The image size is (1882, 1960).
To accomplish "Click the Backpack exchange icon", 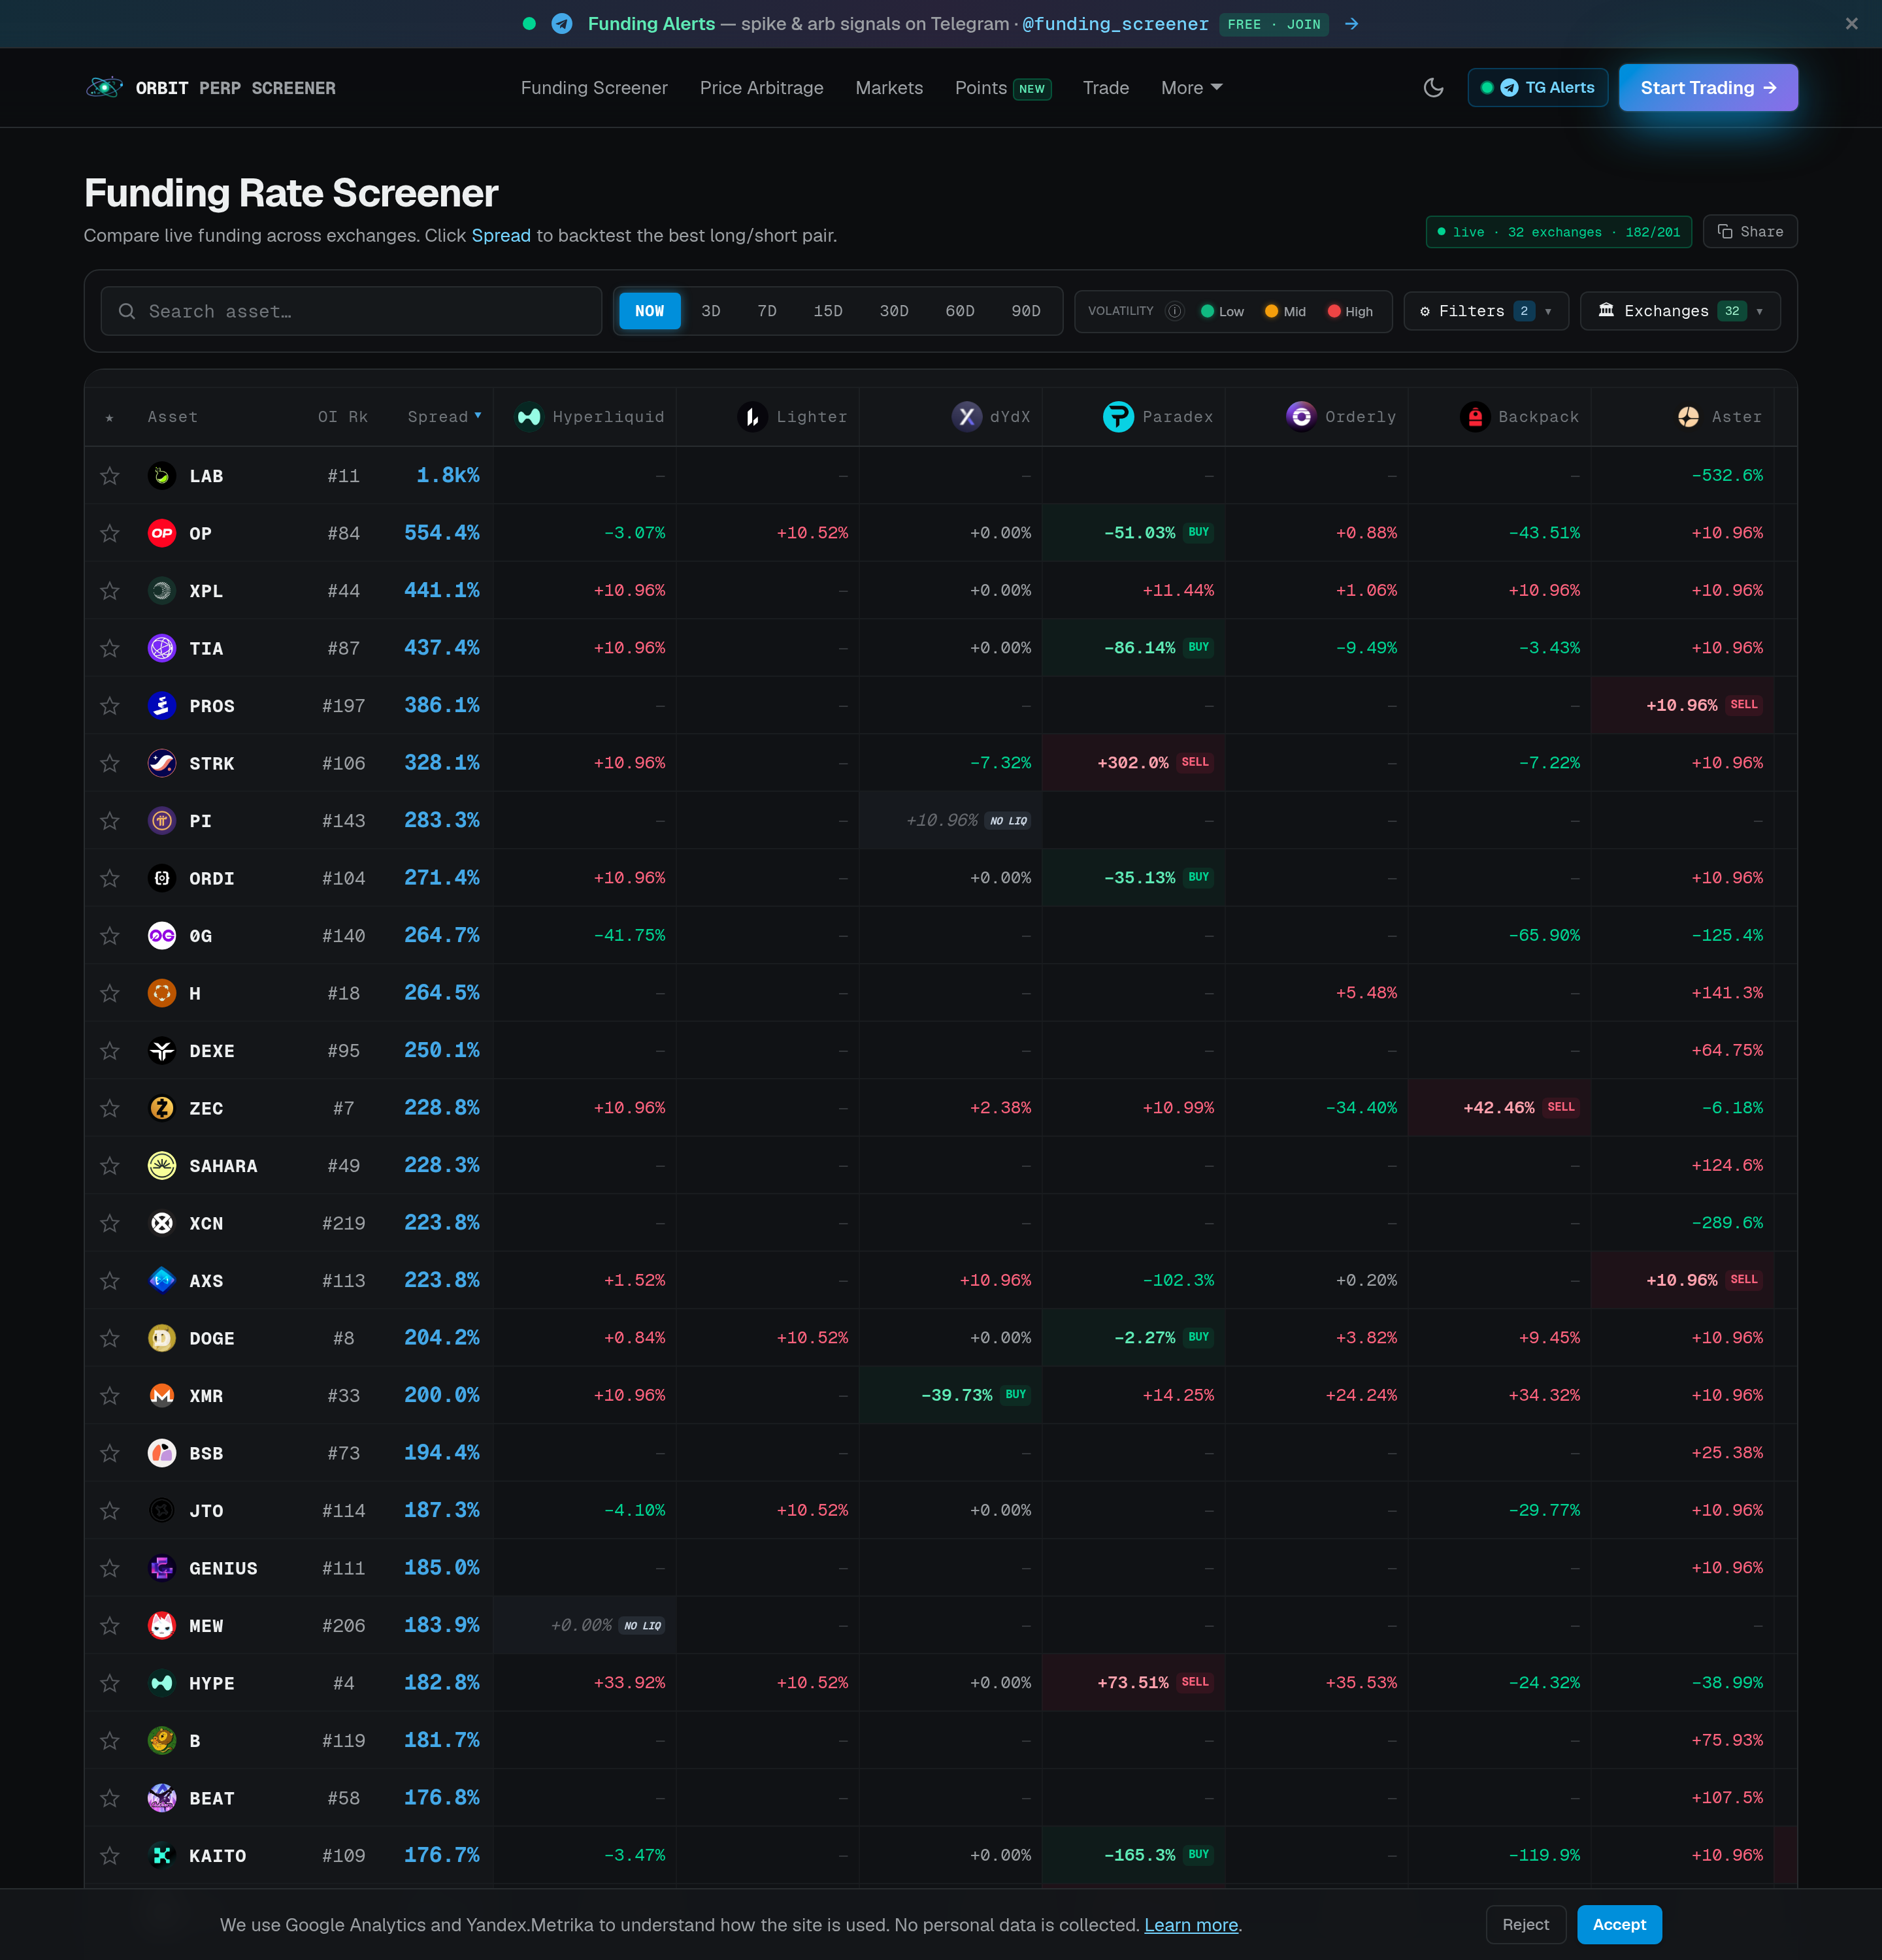I will (x=1475, y=417).
